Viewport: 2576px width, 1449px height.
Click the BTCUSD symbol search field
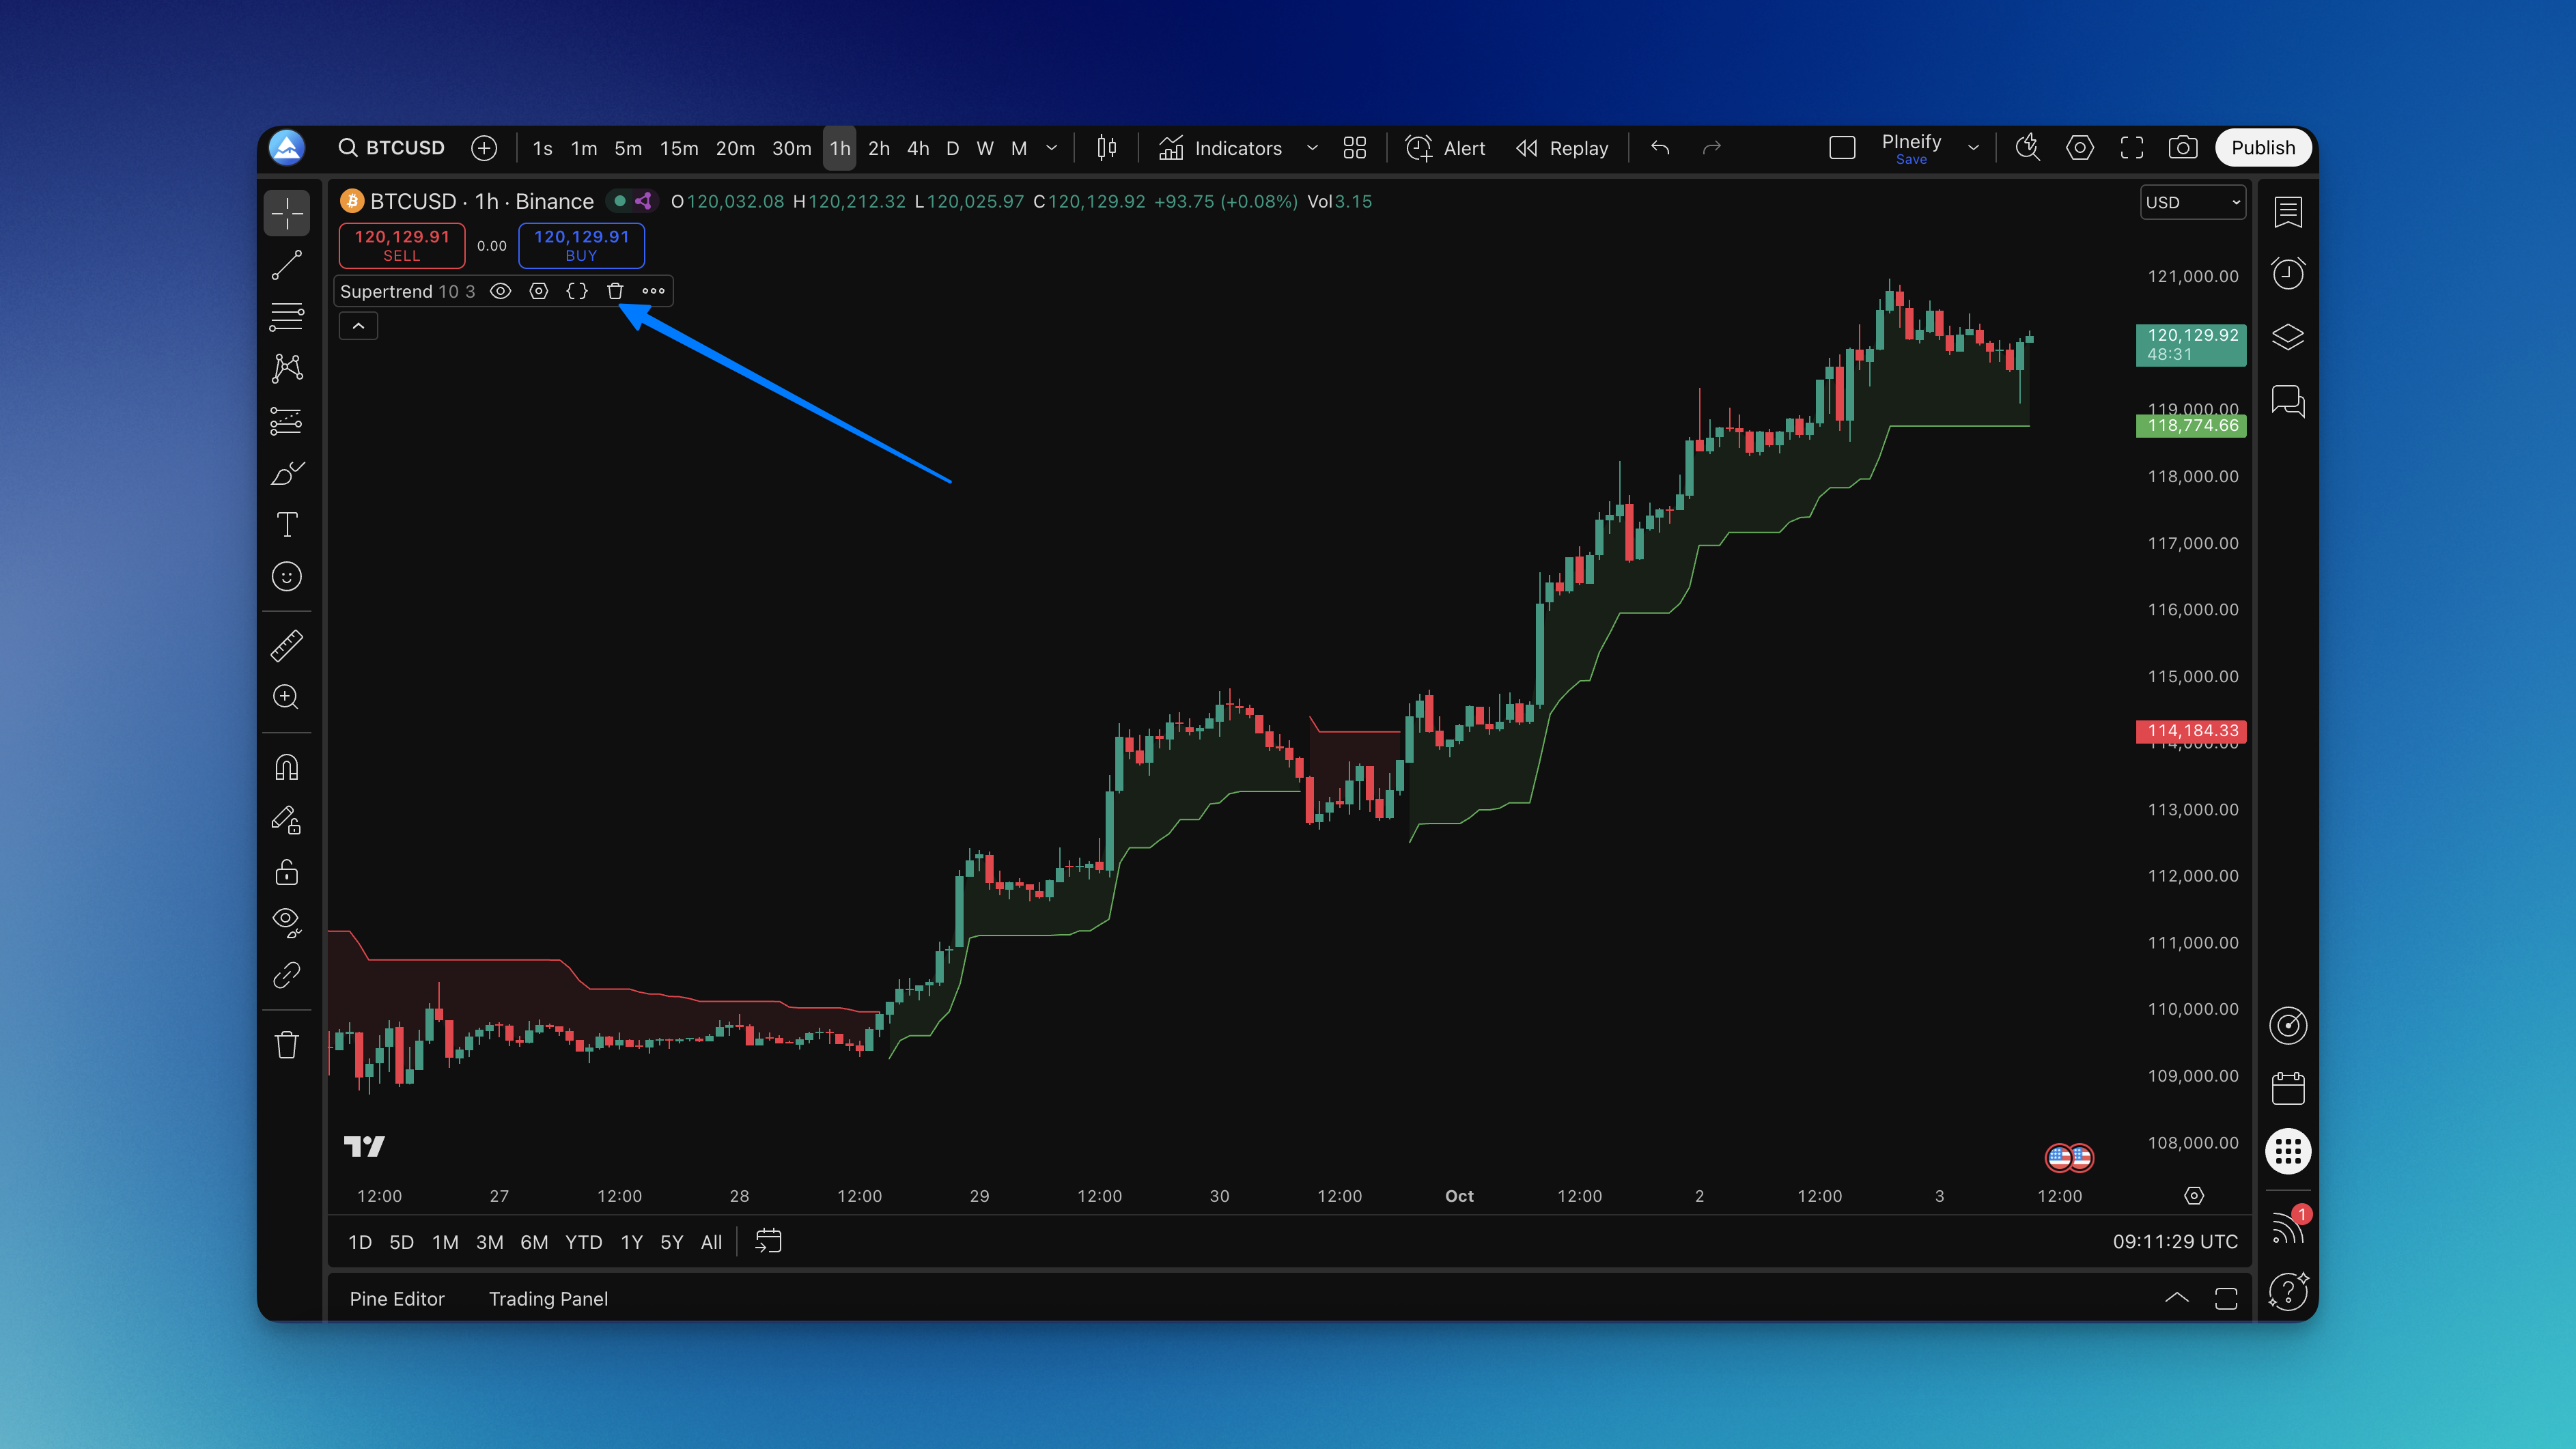pyautogui.click(x=392, y=148)
